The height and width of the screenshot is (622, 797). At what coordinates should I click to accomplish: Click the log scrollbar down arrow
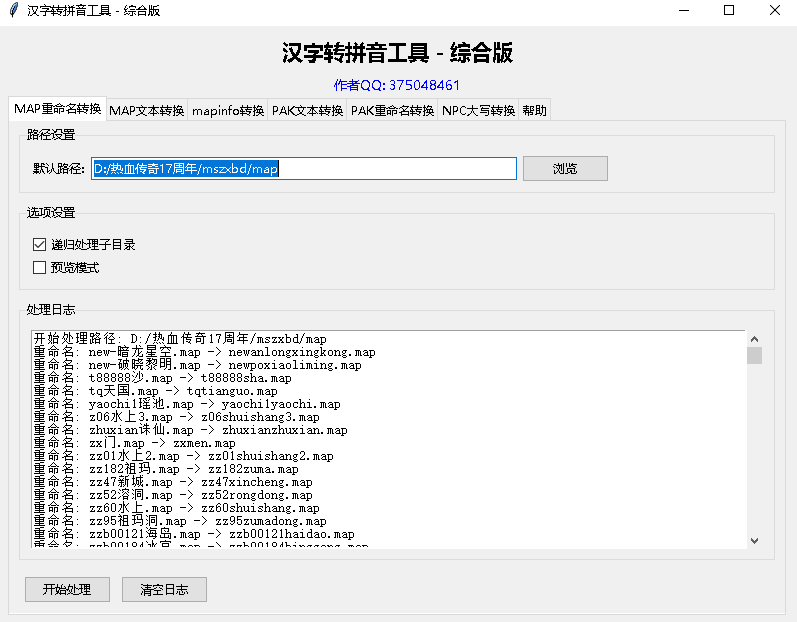tap(754, 540)
